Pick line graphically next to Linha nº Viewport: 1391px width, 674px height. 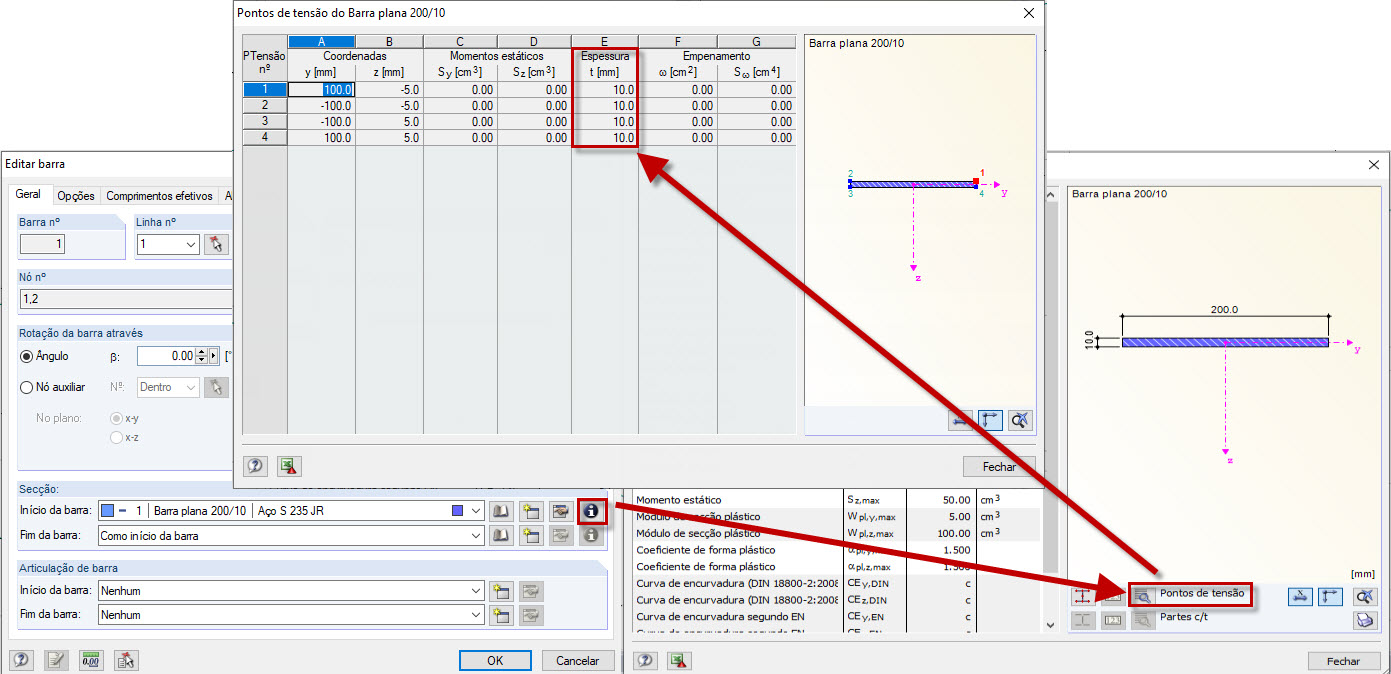point(216,244)
